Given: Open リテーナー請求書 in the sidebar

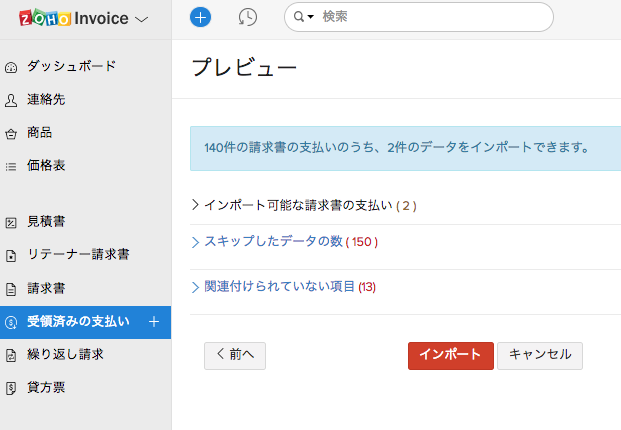Looking at the screenshot, I should coord(77,255).
